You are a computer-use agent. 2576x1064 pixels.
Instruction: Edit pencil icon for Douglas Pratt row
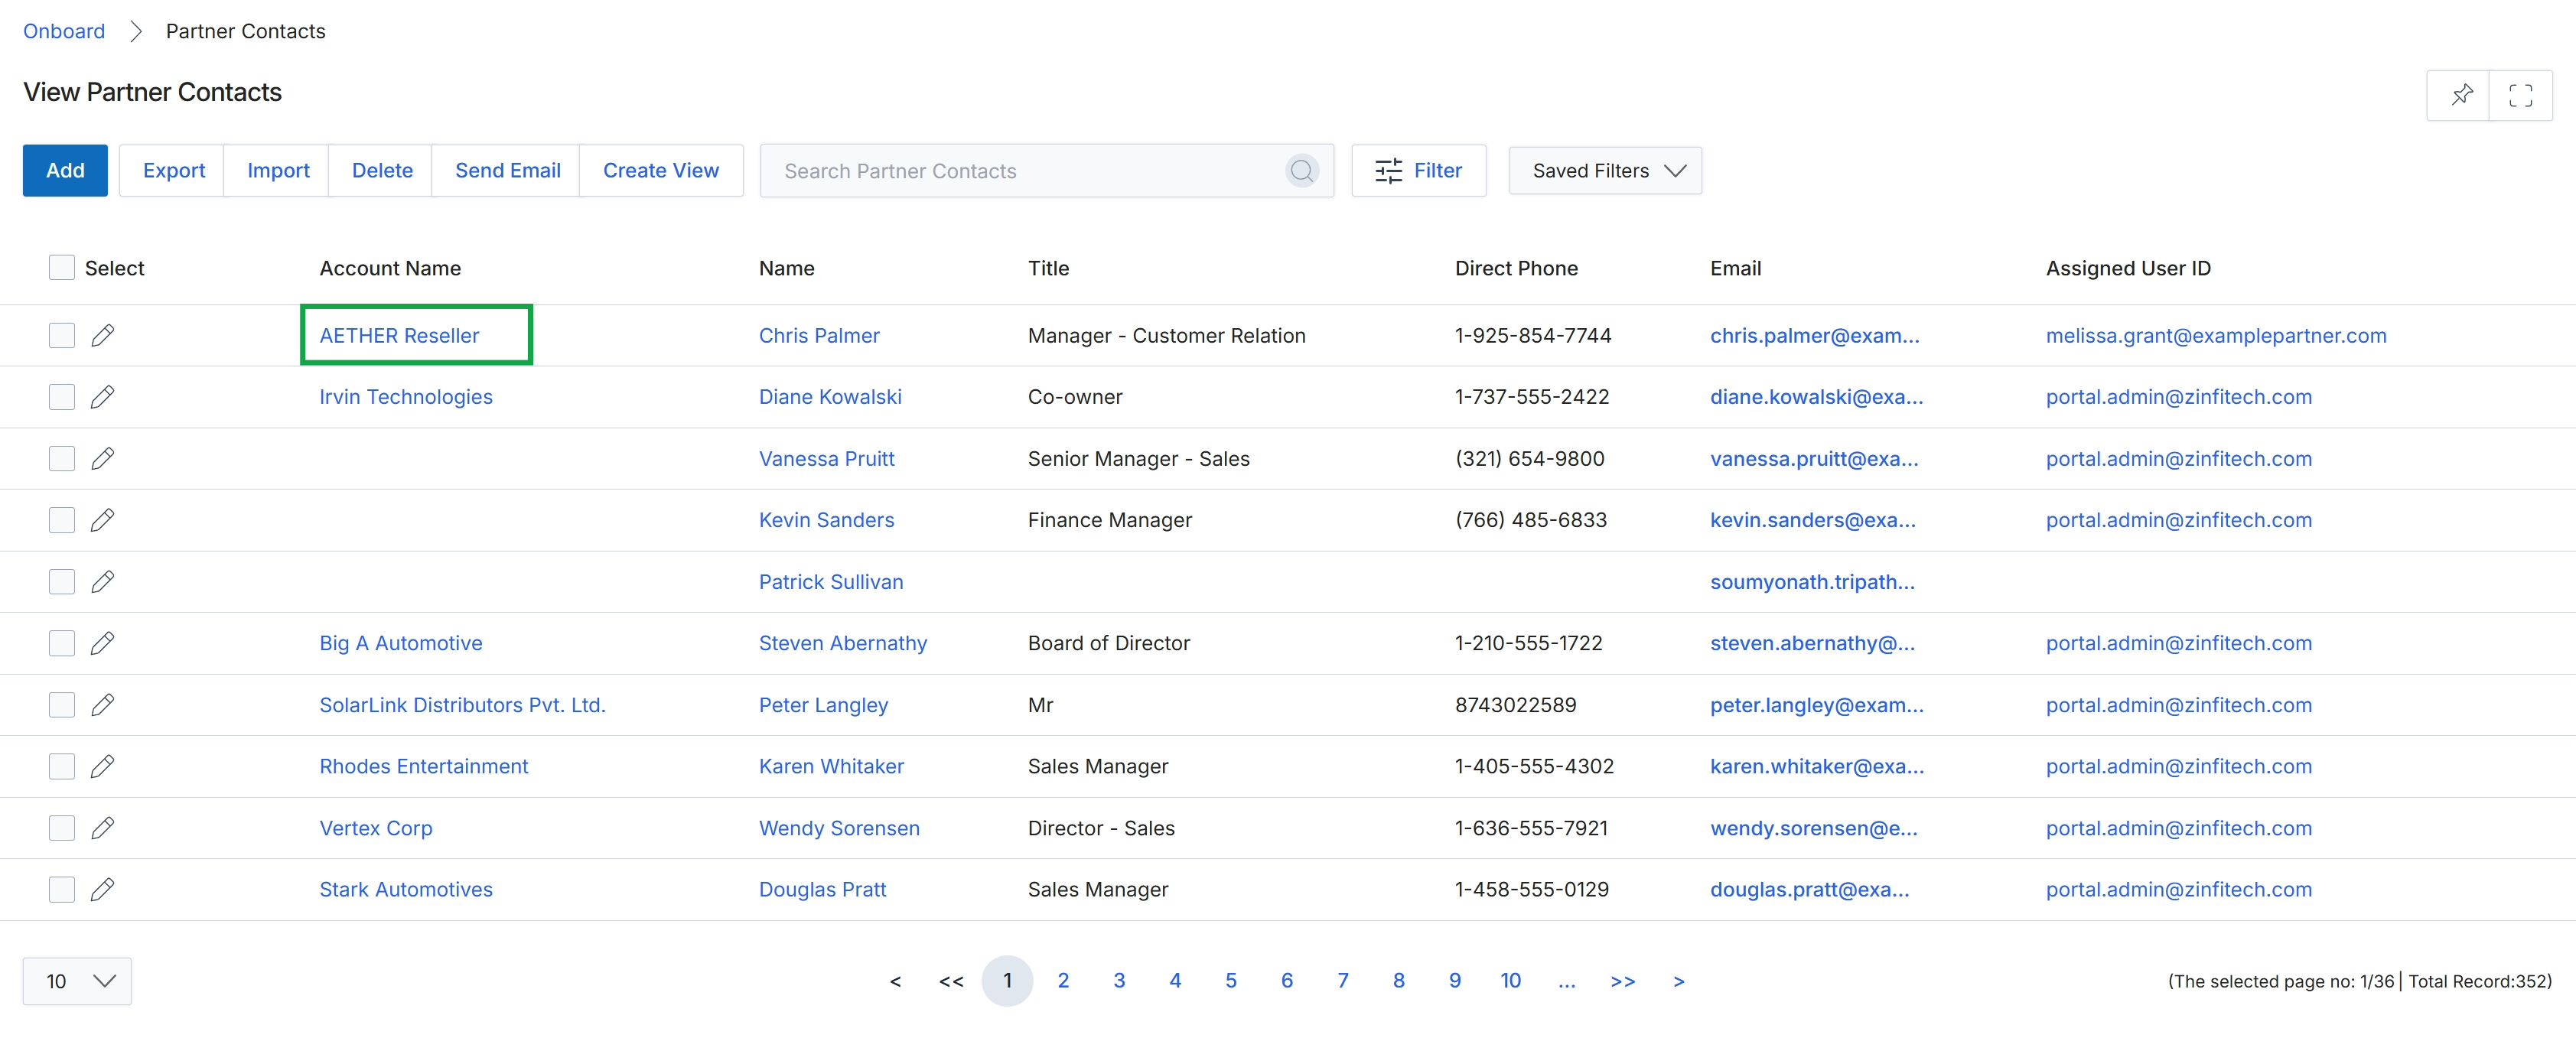pos(102,889)
